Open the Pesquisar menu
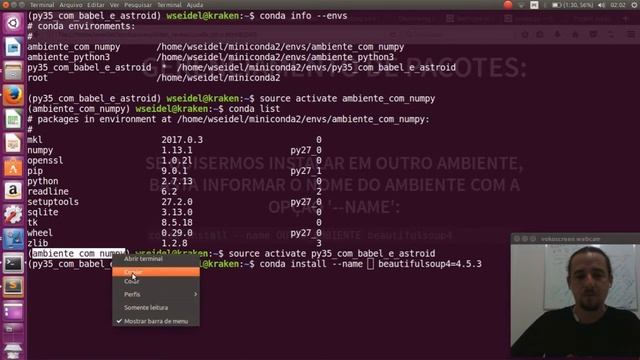The height and width of the screenshot is (360, 640). click(x=138, y=5)
